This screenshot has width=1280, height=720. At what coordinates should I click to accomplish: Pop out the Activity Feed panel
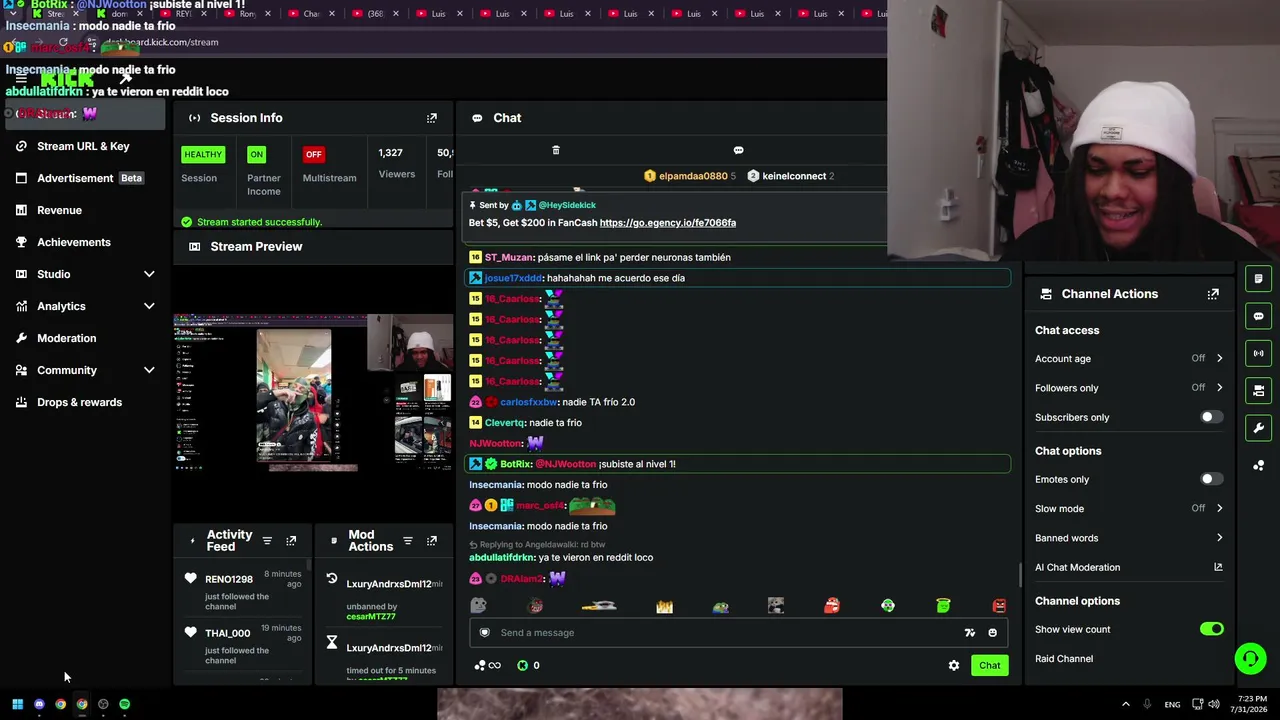(291, 541)
